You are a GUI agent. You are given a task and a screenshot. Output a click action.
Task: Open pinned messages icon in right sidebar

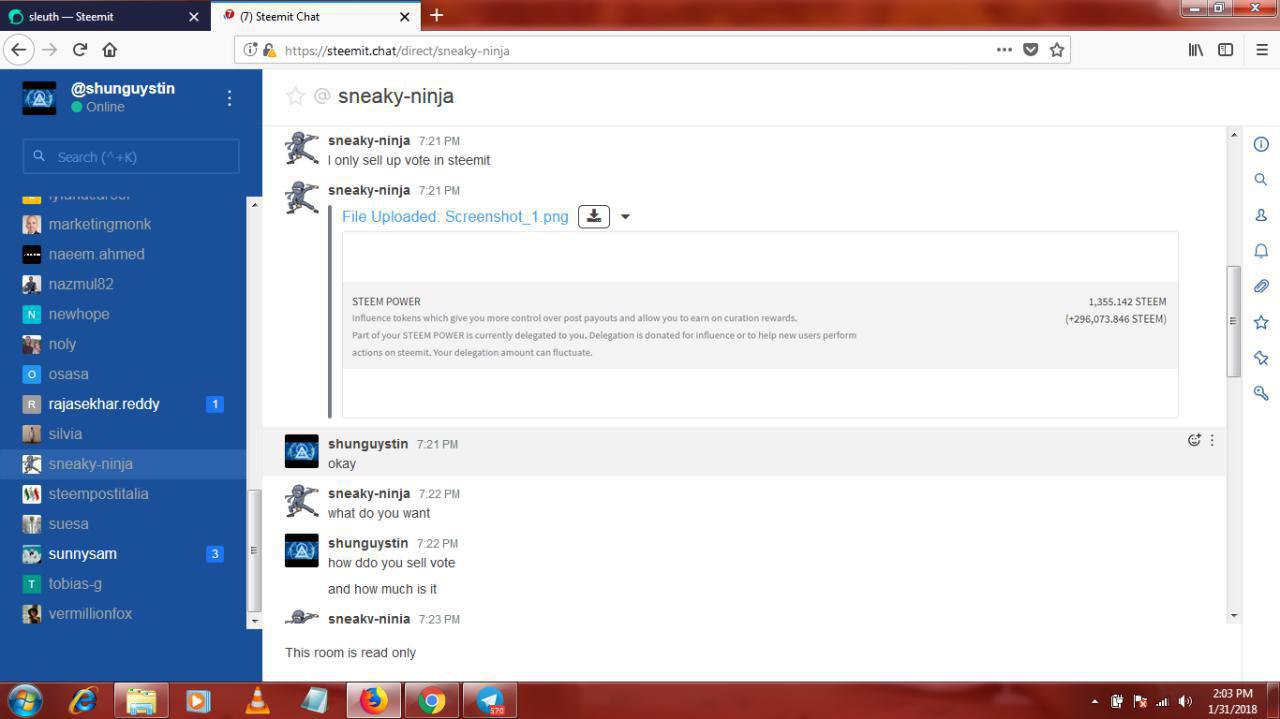tap(1261, 358)
